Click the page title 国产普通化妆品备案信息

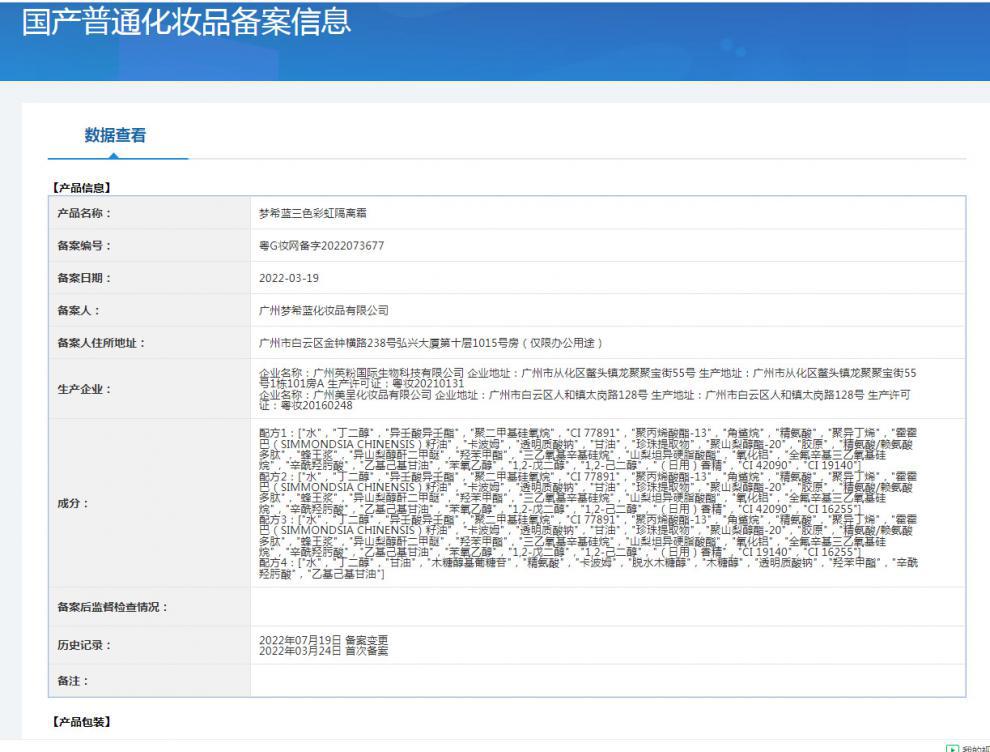pyautogui.click(x=186, y=21)
